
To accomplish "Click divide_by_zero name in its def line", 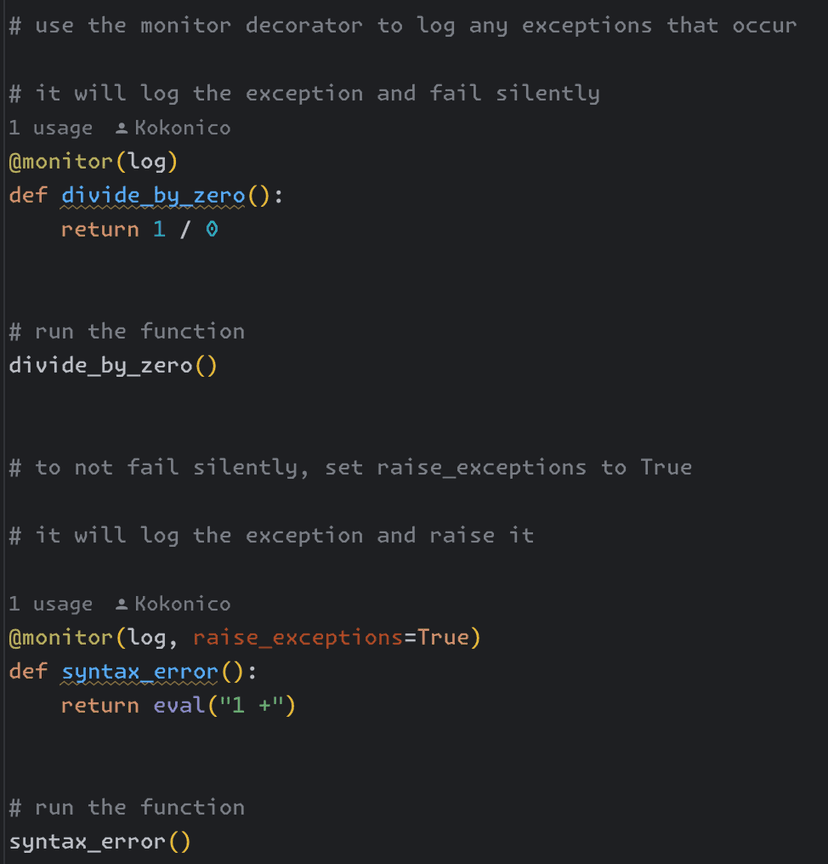I will click(153, 195).
